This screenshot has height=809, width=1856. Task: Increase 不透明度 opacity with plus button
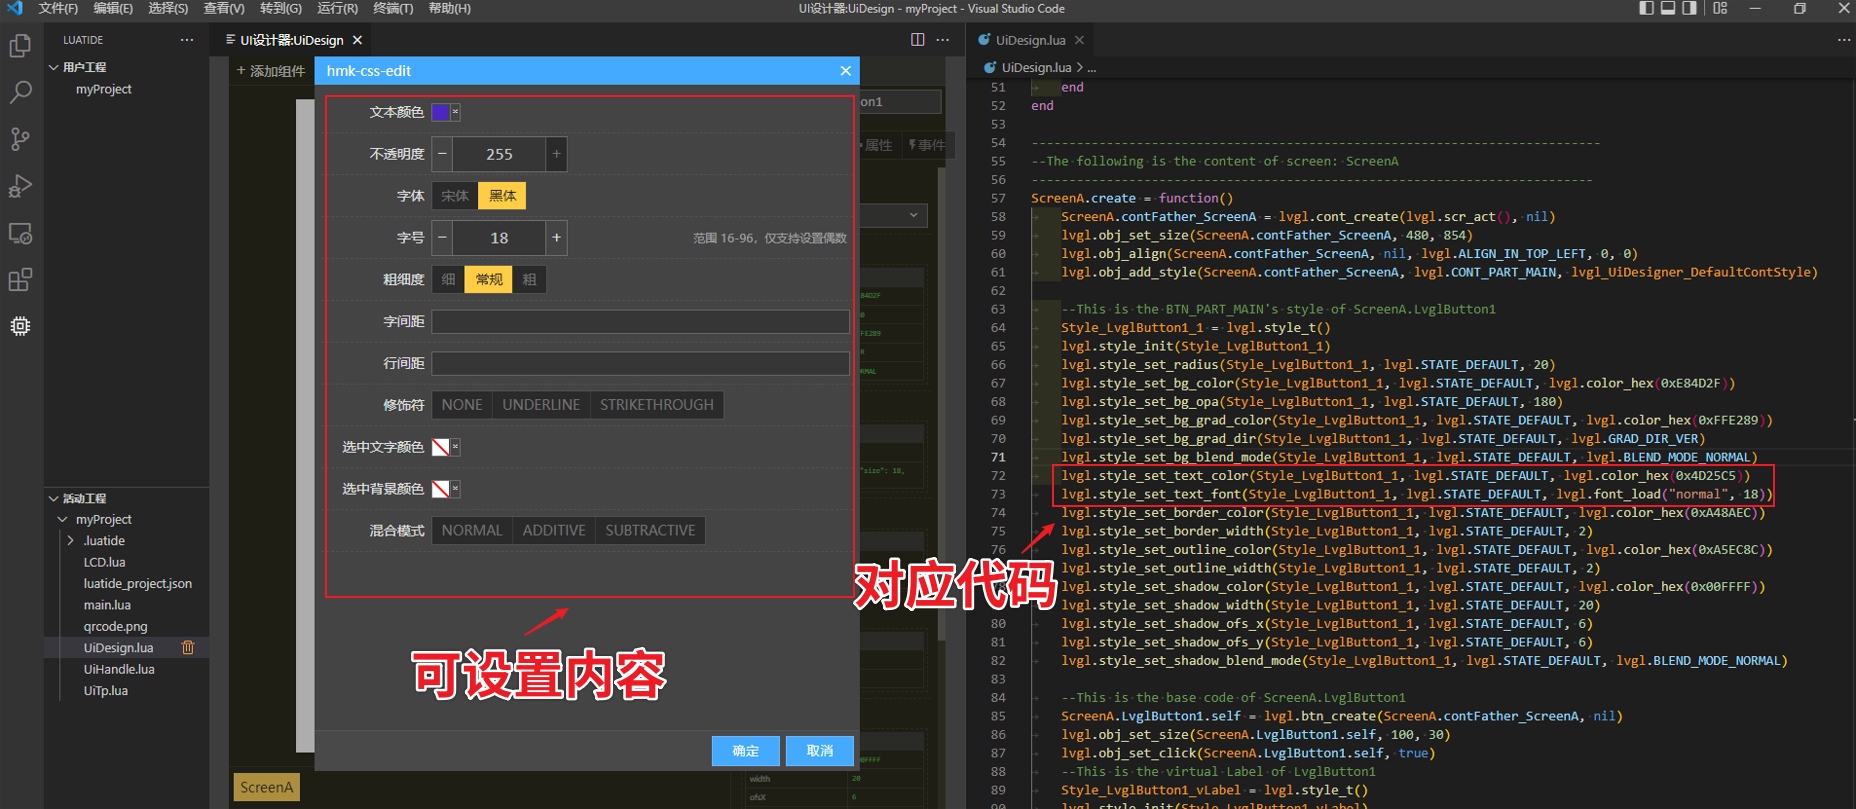(556, 154)
